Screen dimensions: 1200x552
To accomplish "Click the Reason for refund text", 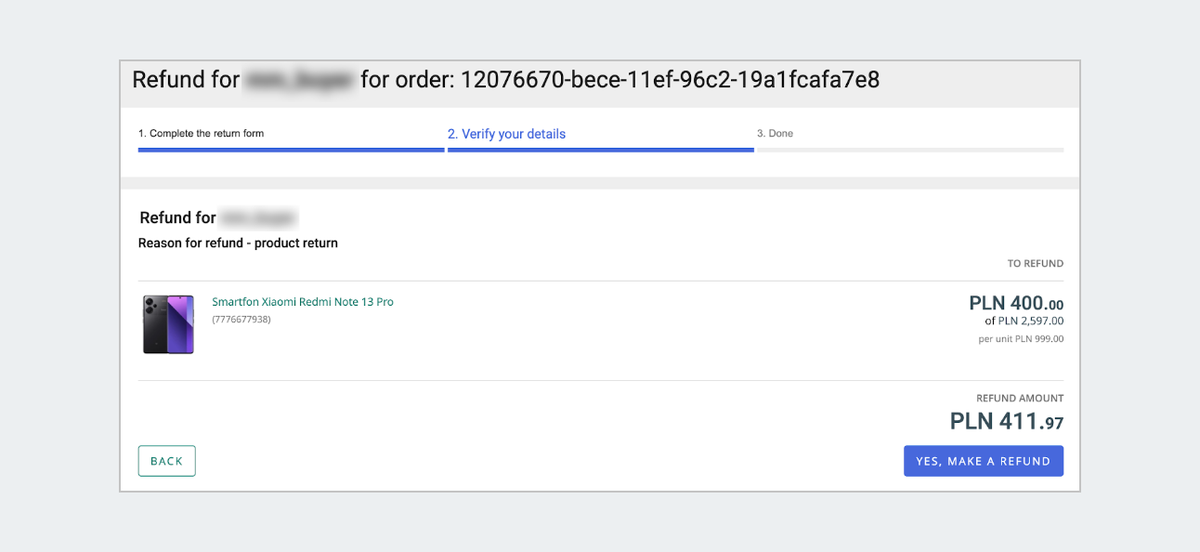I will (238, 243).
